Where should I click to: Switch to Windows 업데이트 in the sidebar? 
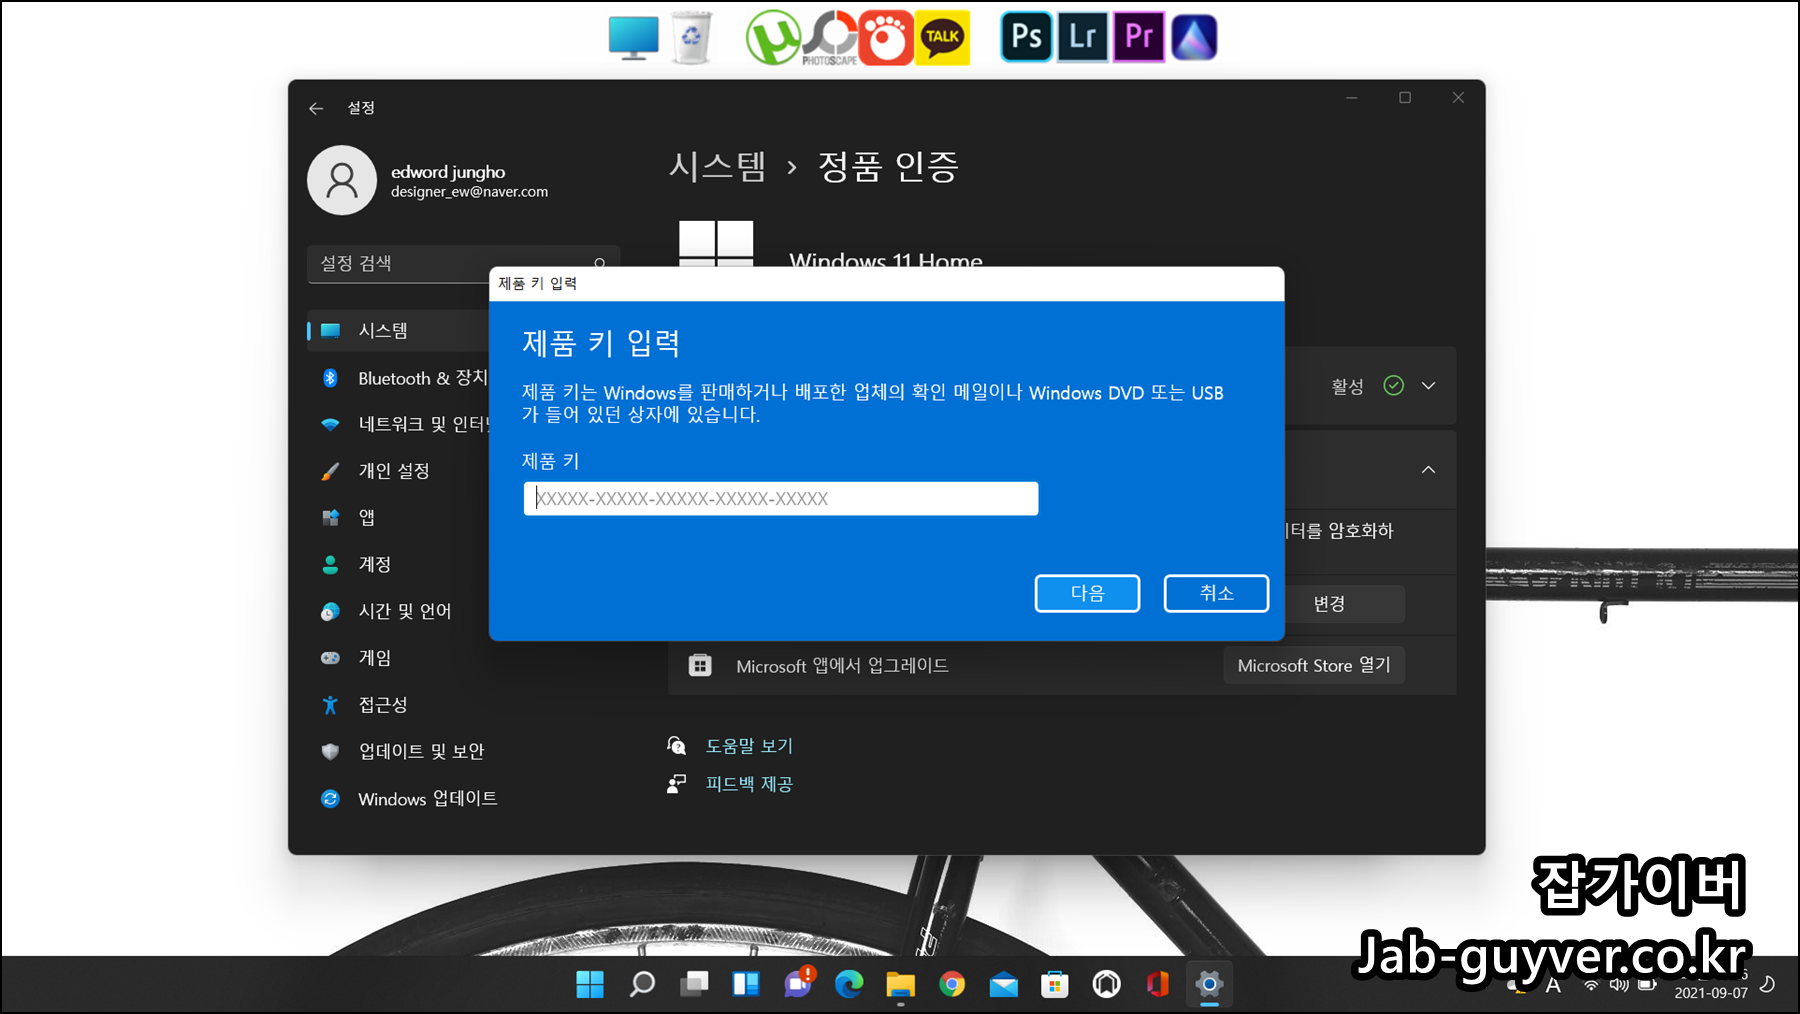coord(427,798)
